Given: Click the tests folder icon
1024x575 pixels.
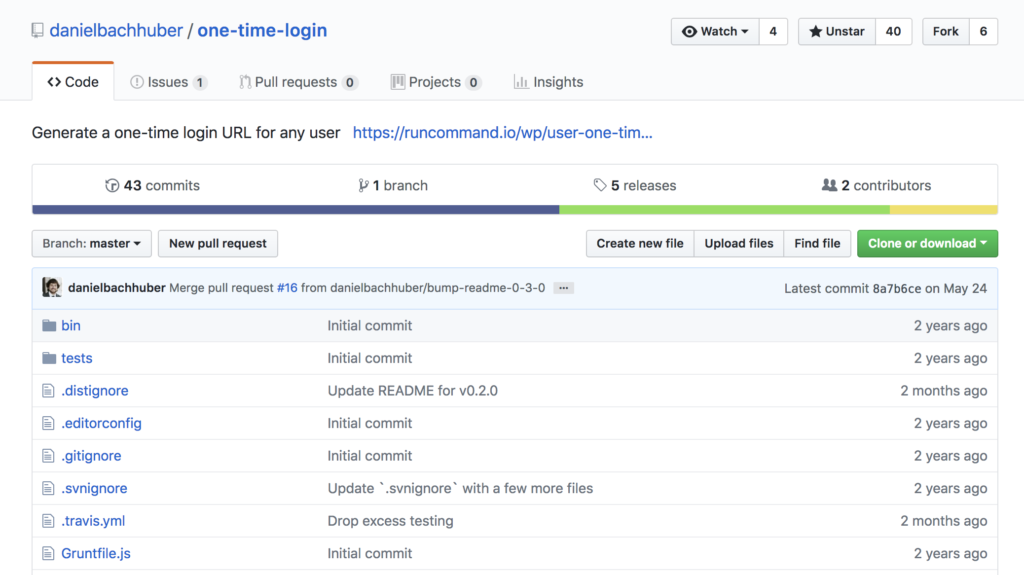Looking at the screenshot, I should 49,358.
